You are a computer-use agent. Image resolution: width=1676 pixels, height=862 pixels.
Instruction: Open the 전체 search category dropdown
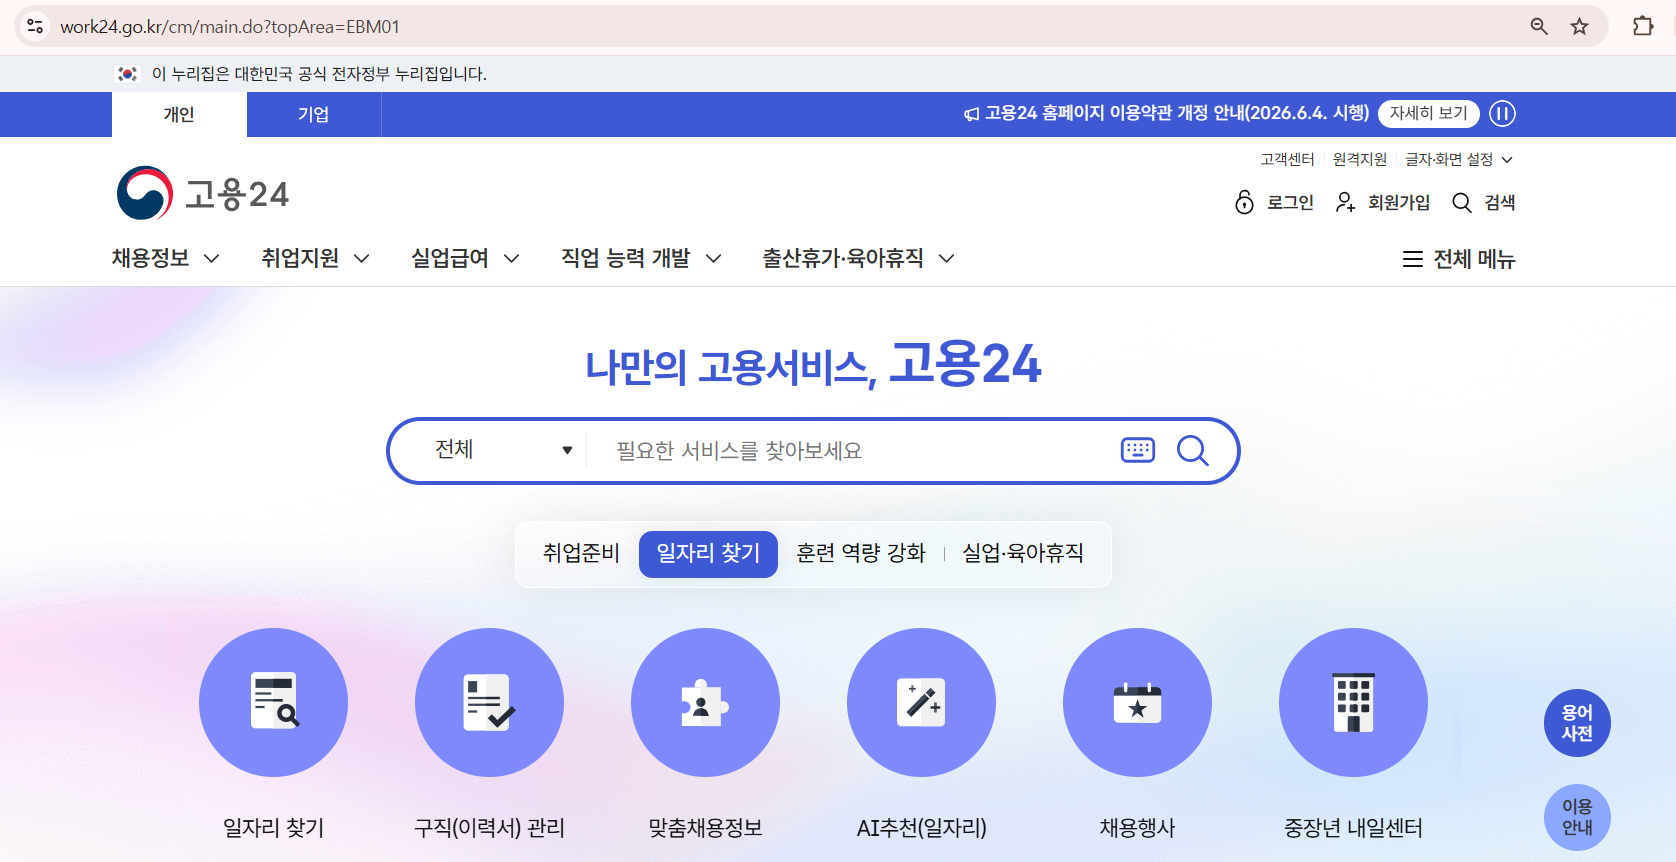[503, 450]
